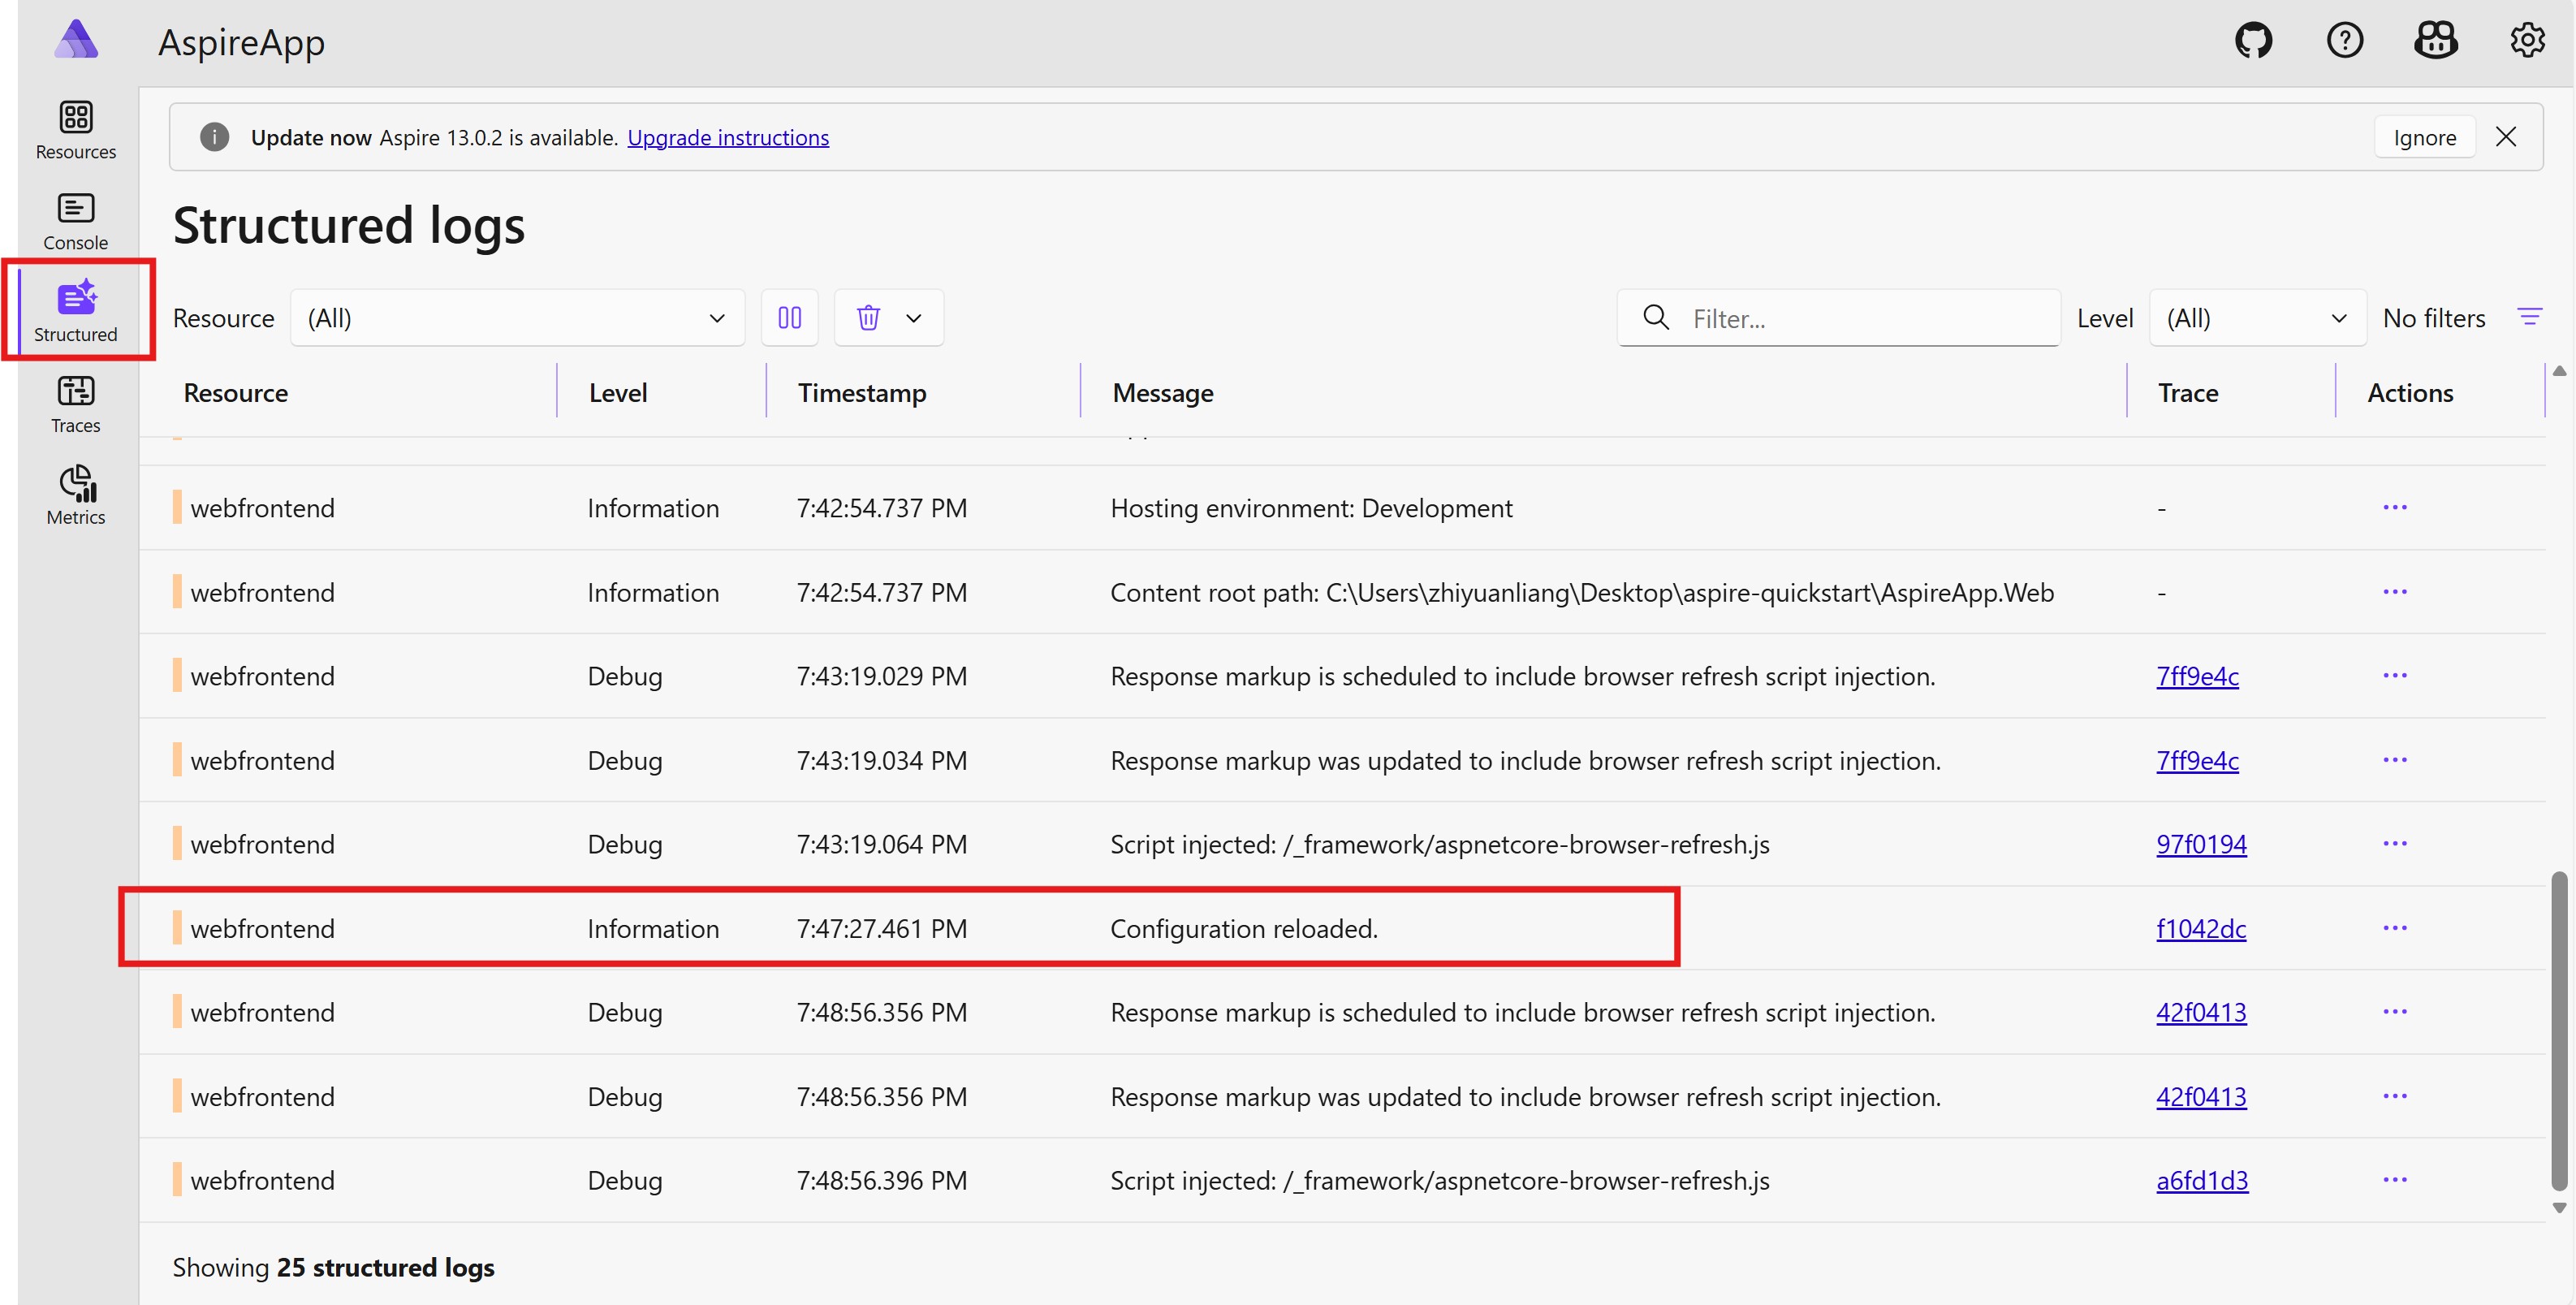Open trace link f1042dc
The width and height of the screenshot is (2576, 1305).
2200,928
